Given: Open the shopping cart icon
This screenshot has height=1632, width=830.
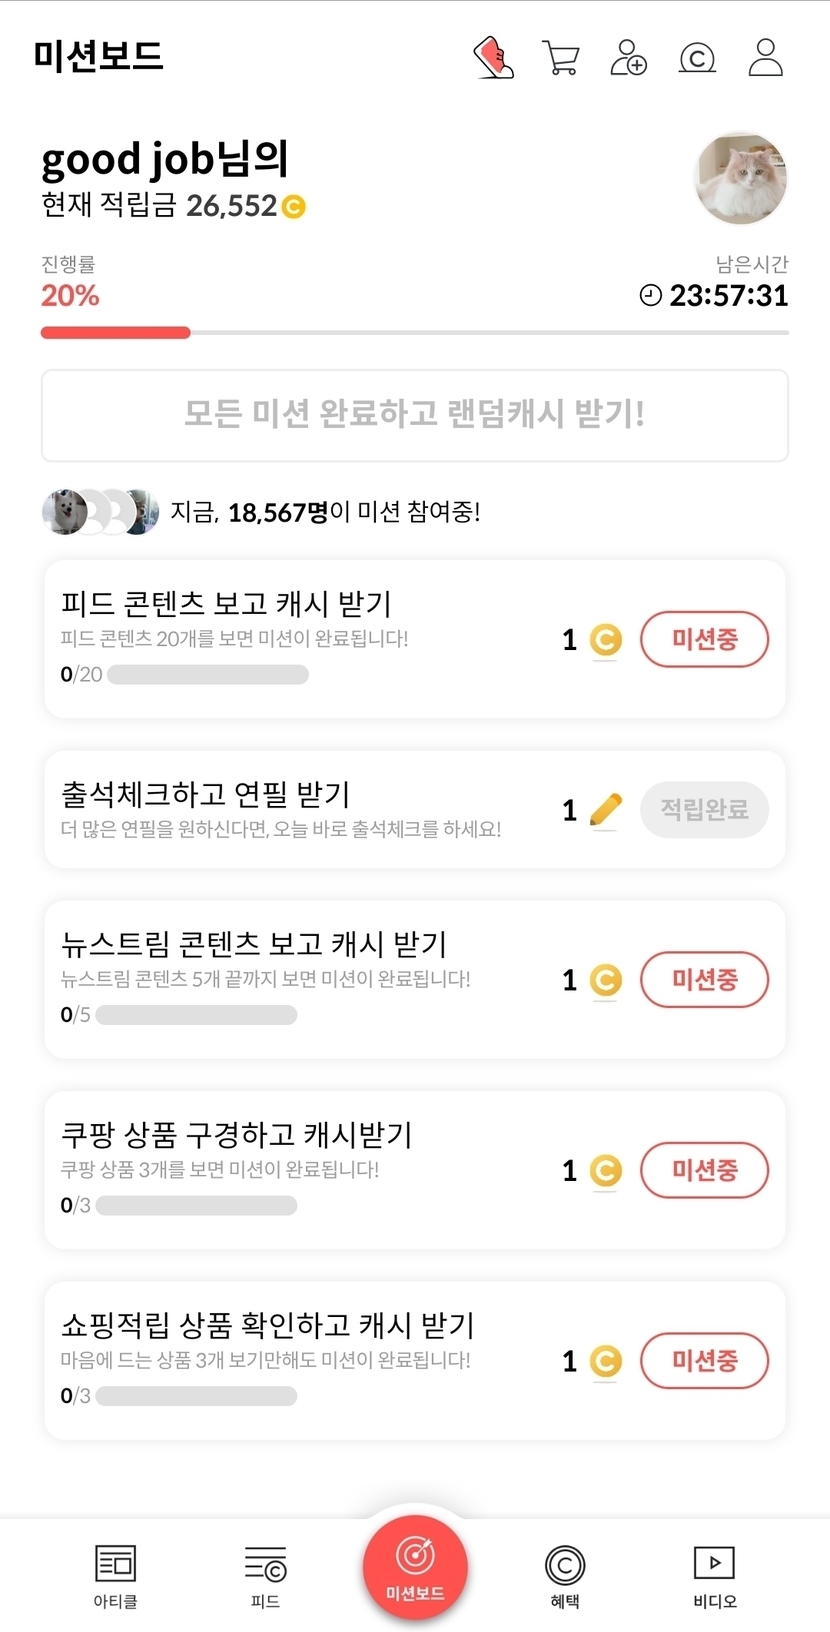Looking at the screenshot, I should pyautogui.click(x=561, y=58).
